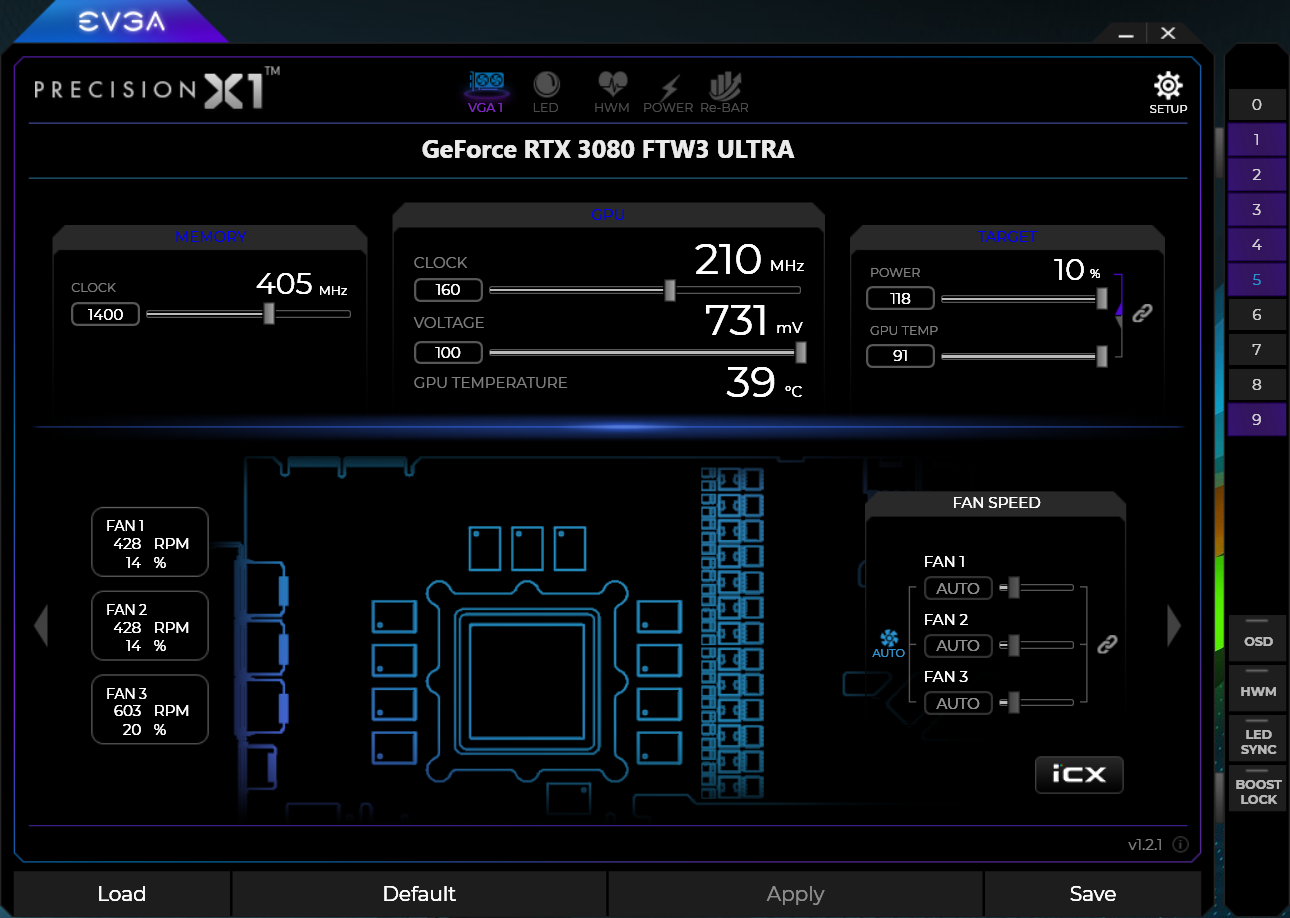Click the EVGA logo tab
Image resolution: width=1290 pixels, height=918 pixels.
(122, 21)
